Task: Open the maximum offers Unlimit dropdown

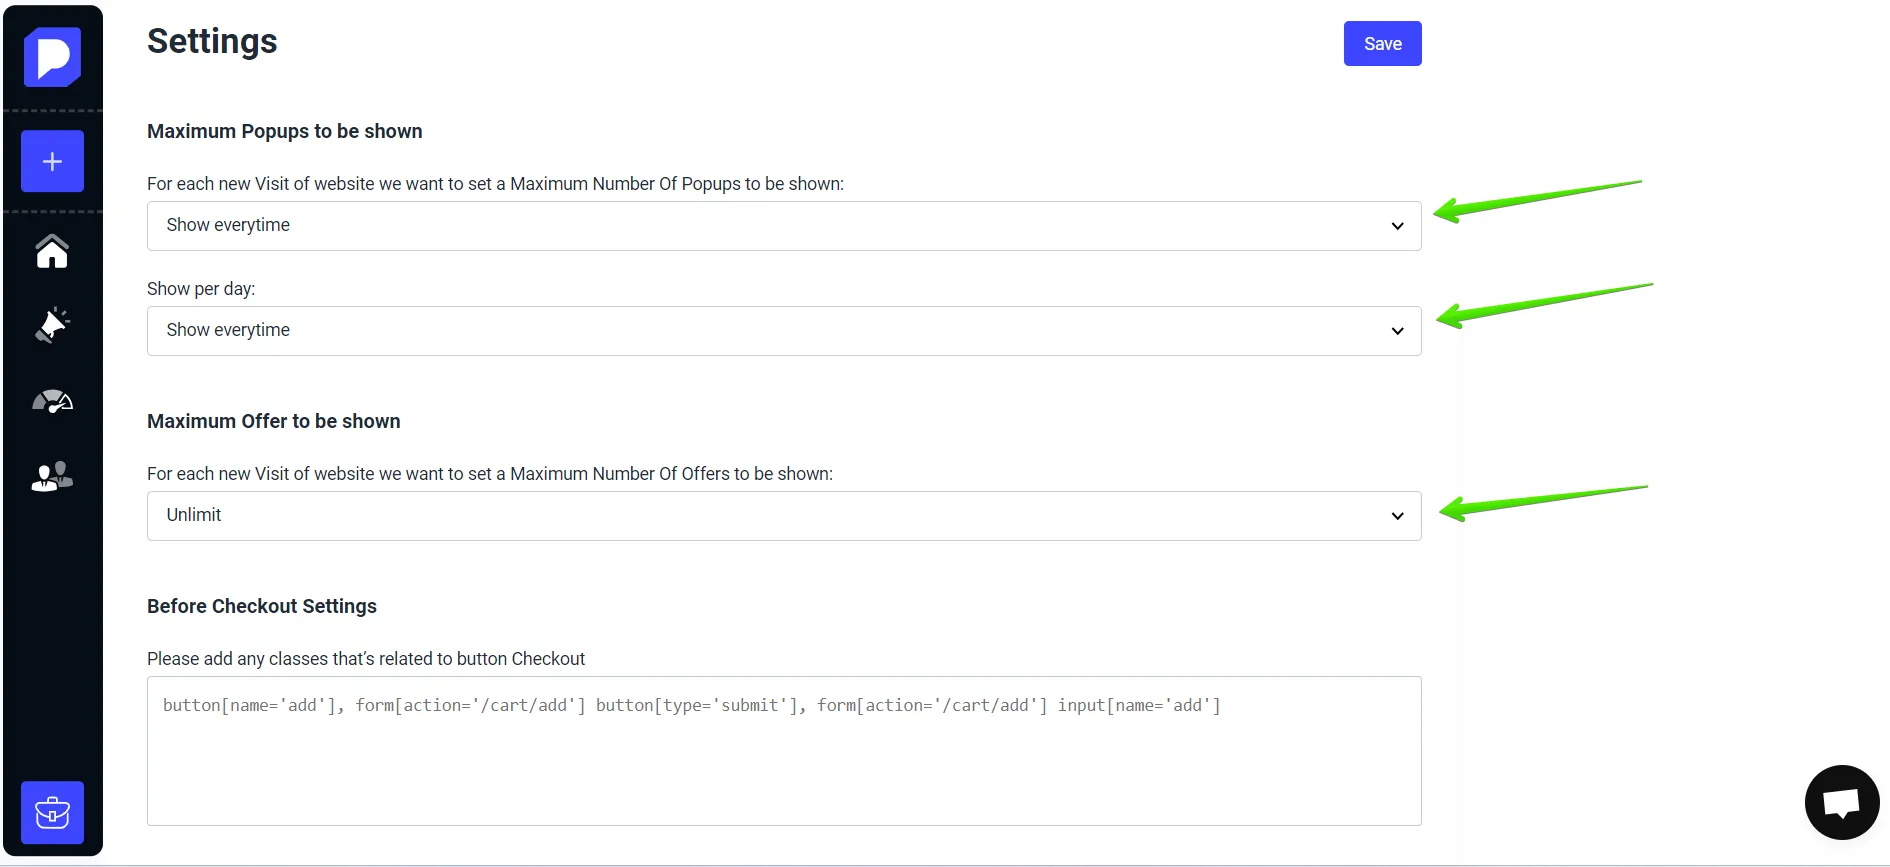Action: [x=784, y=516]
